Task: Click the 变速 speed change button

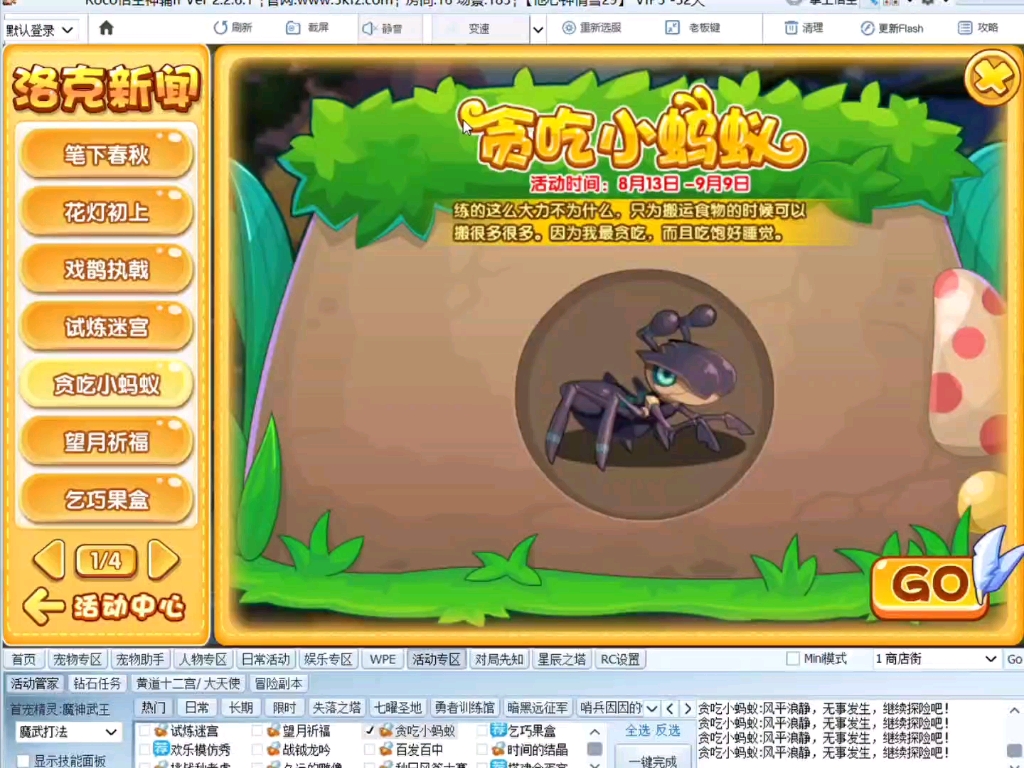Action: (480, 29)
